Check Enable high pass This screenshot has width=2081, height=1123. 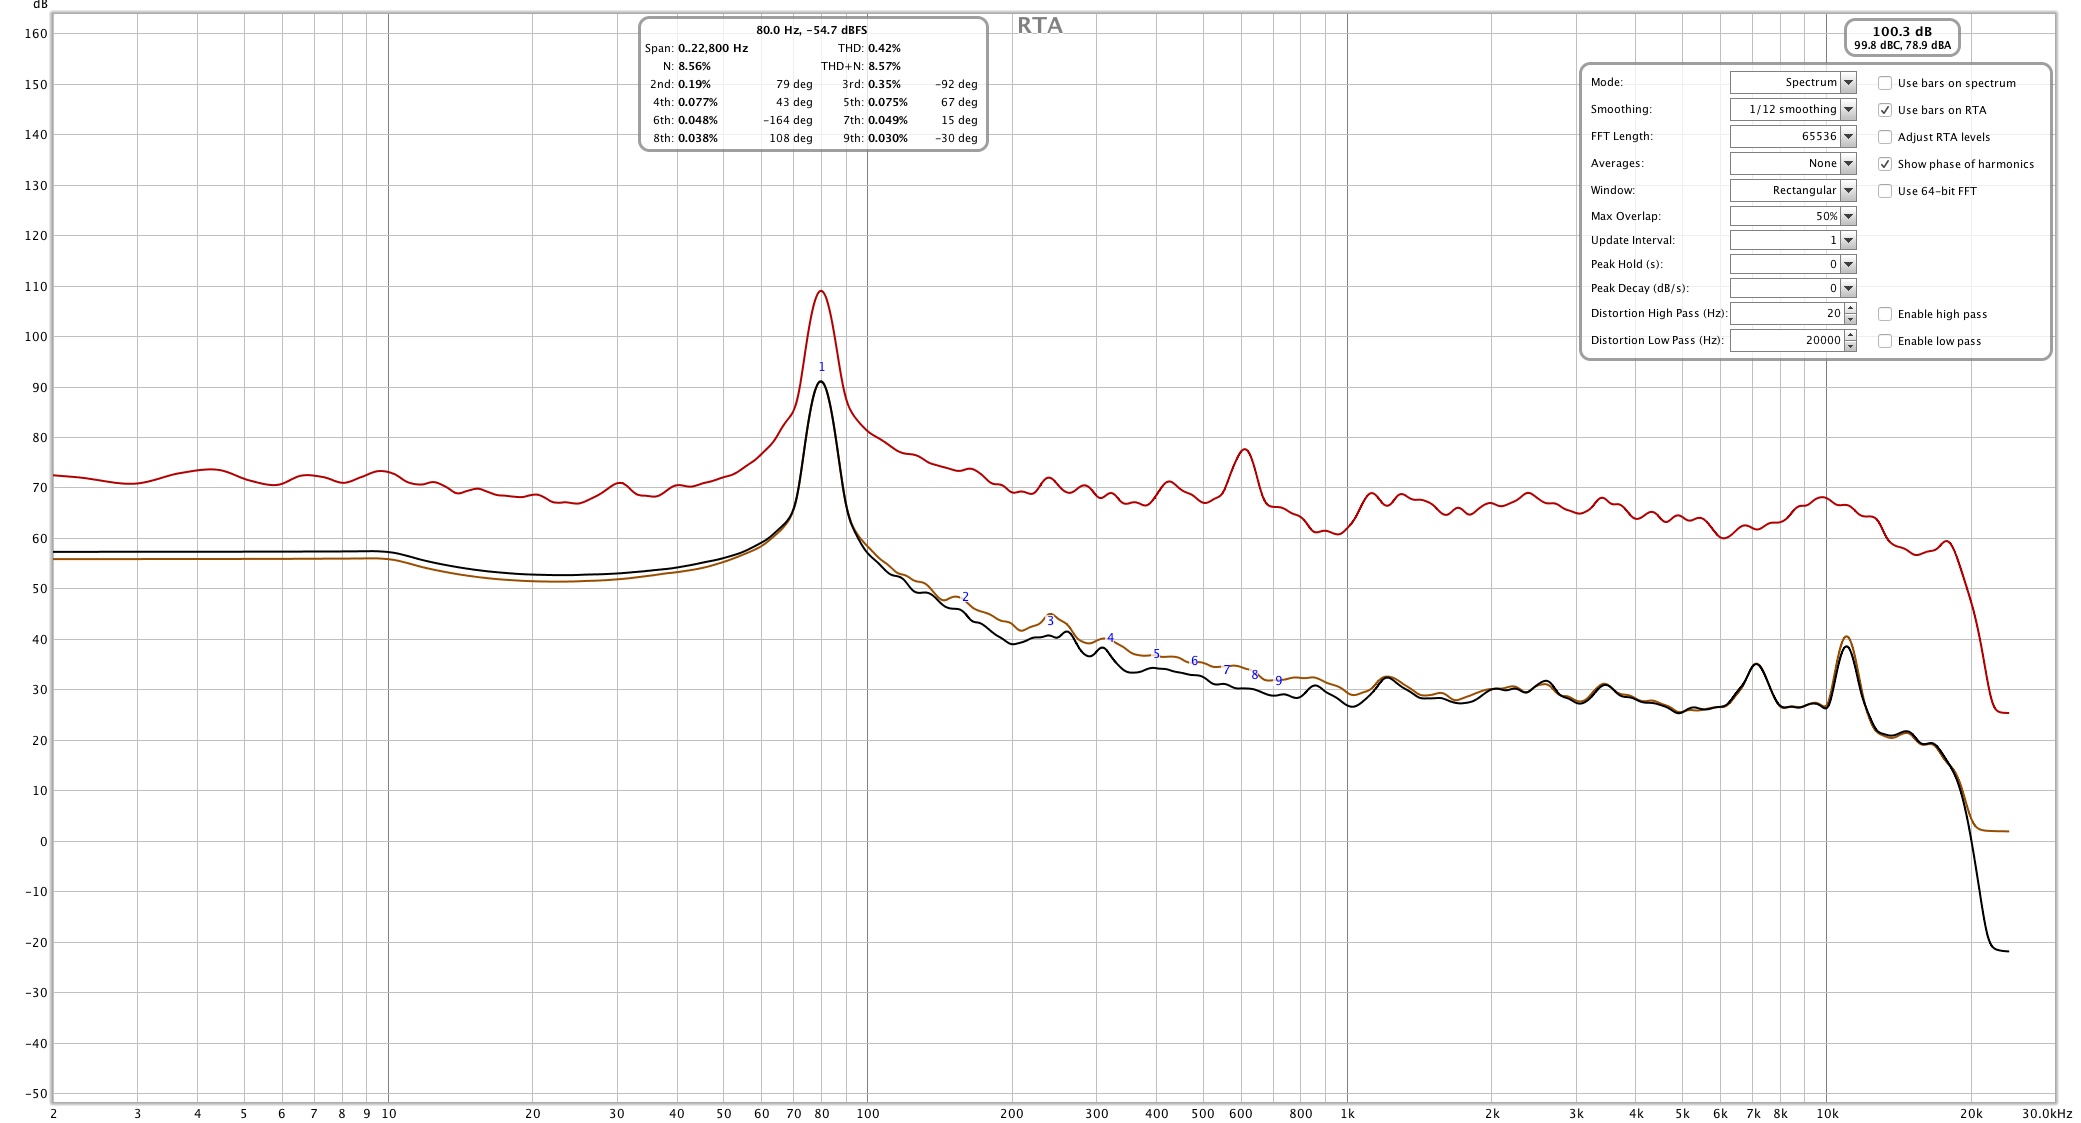(x=1885, y=314)
